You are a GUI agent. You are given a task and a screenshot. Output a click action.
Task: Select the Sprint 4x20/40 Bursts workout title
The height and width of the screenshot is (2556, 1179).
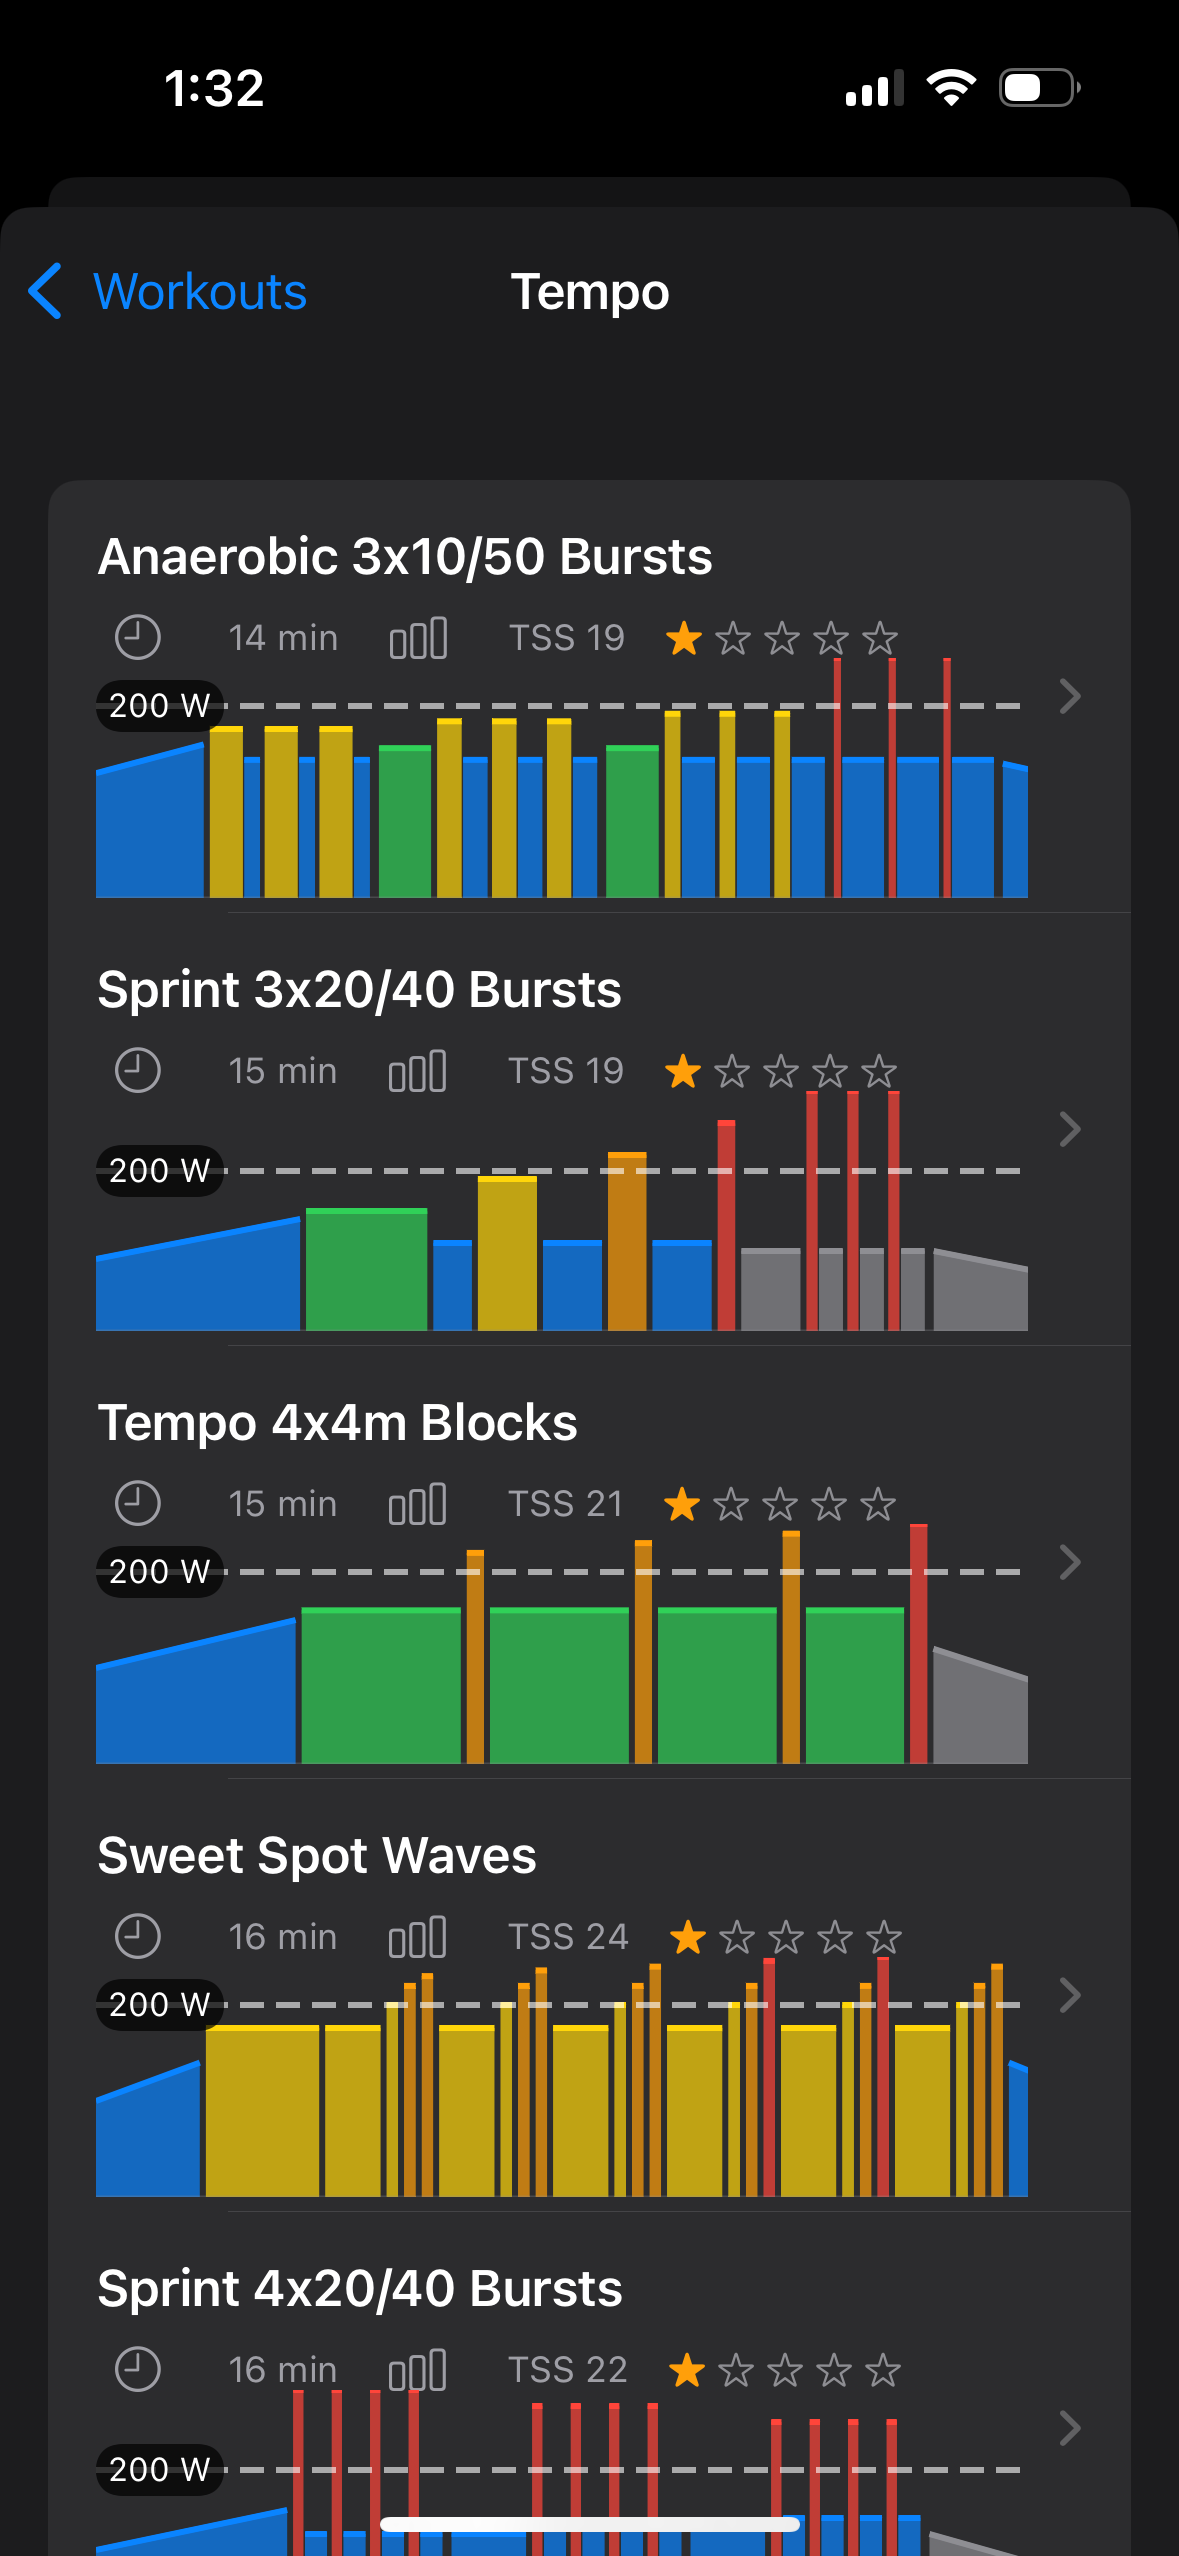(360, 2288)
